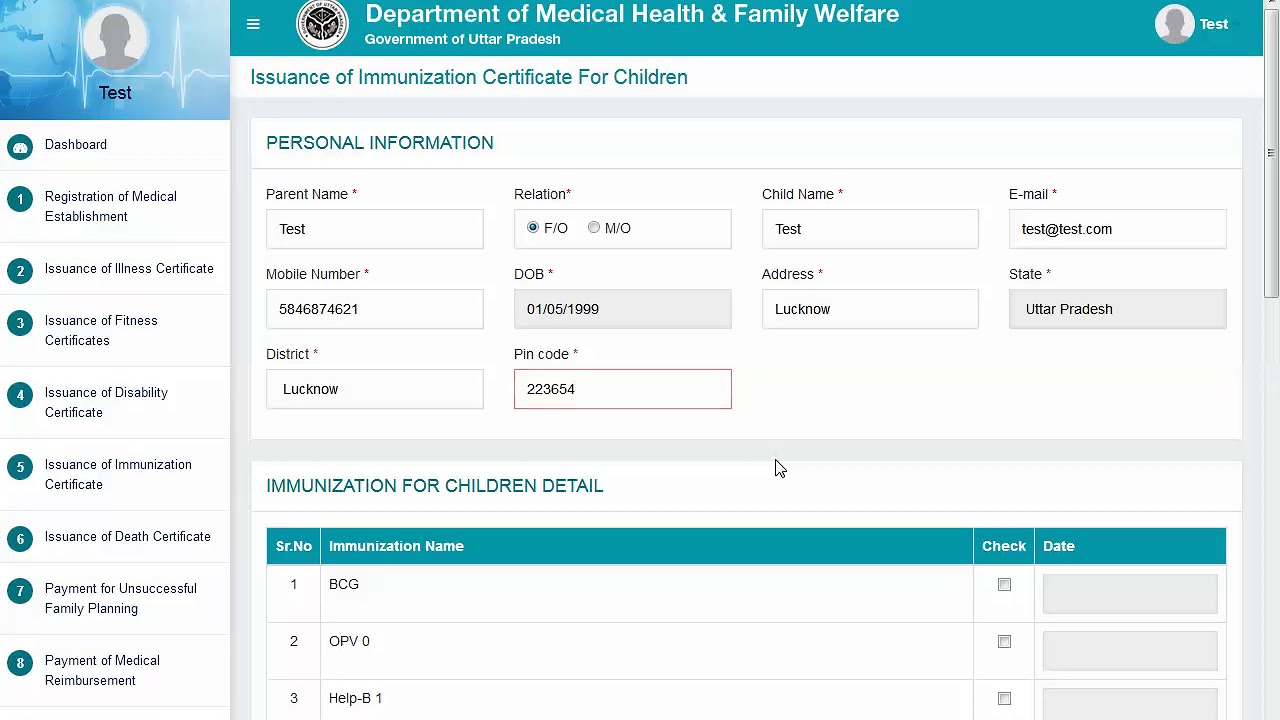Screen dimensions: 1280x720
Task: Click the number 5 badge for Immunization Certificate
Action: tap(20, 467)
